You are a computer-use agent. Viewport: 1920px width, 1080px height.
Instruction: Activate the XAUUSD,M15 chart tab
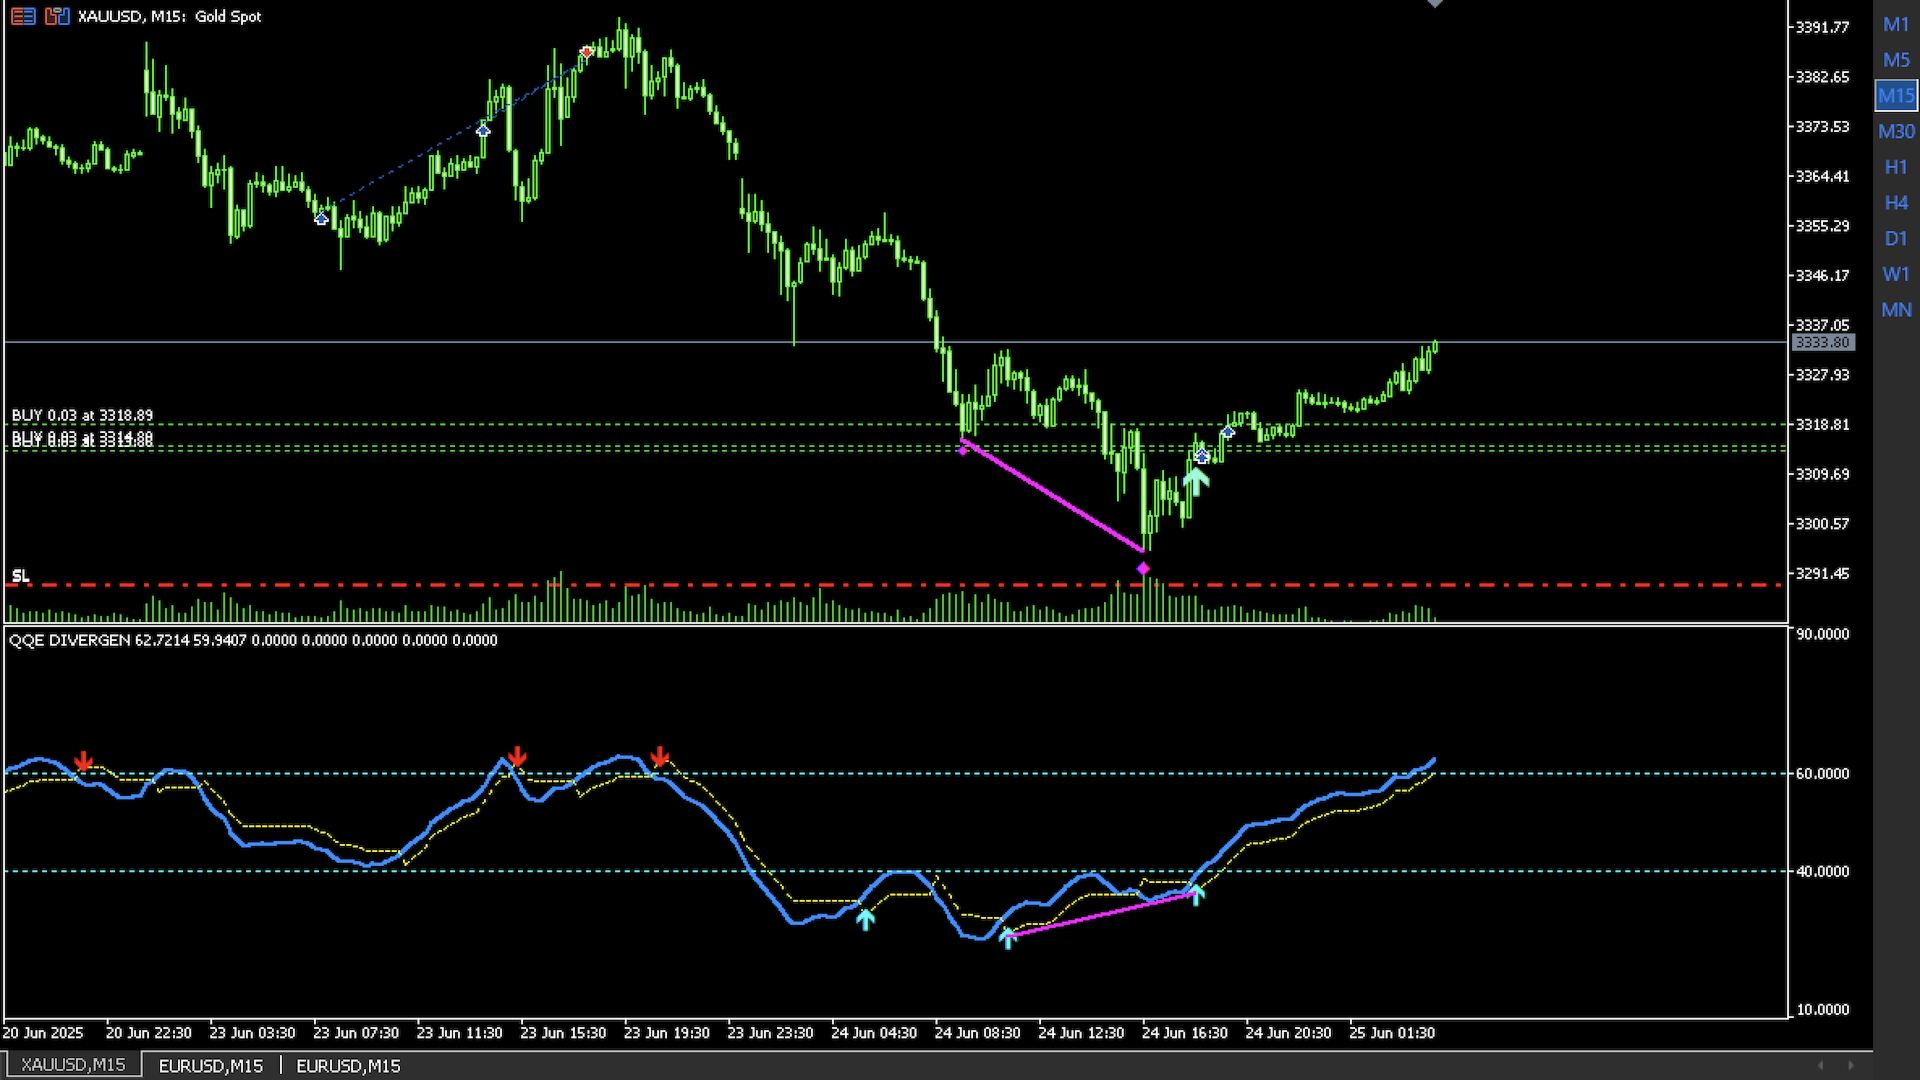click(73, 1065)
